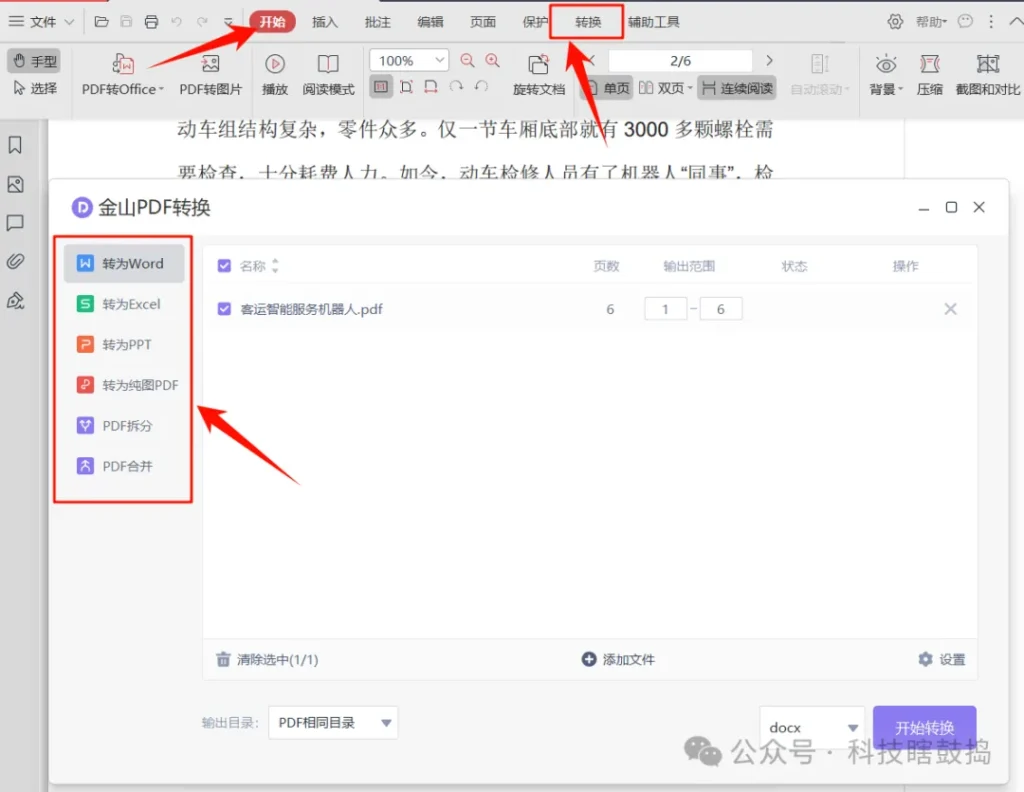Uncheck 客运智能服务机器人.pdf checkbox

point(224,309)
